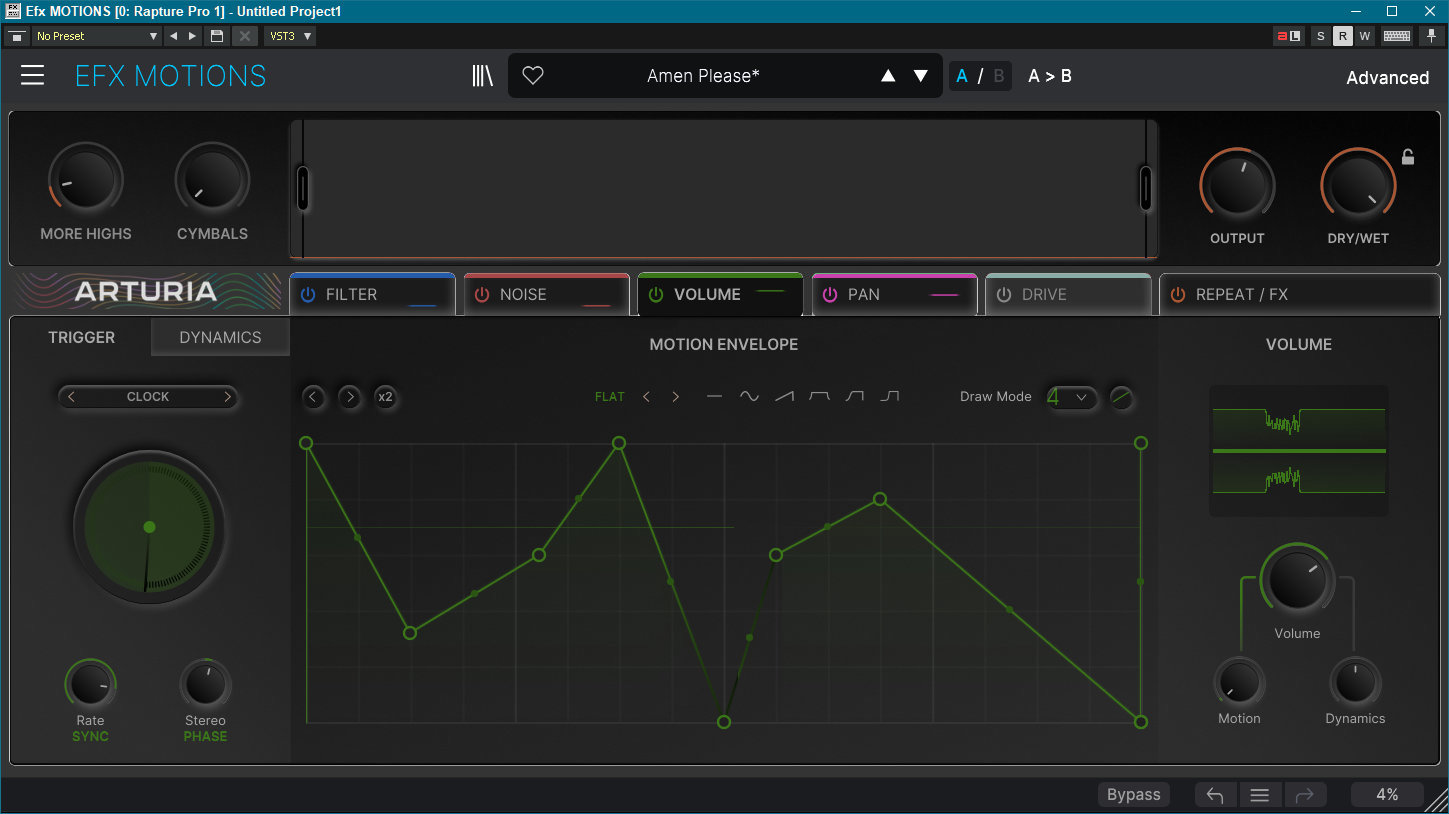Image resolution: width=1449 pixels, height=814 pixels.
Task: Open the hamburger main menu
Action: pyautogui.click(x=32, y=76)
